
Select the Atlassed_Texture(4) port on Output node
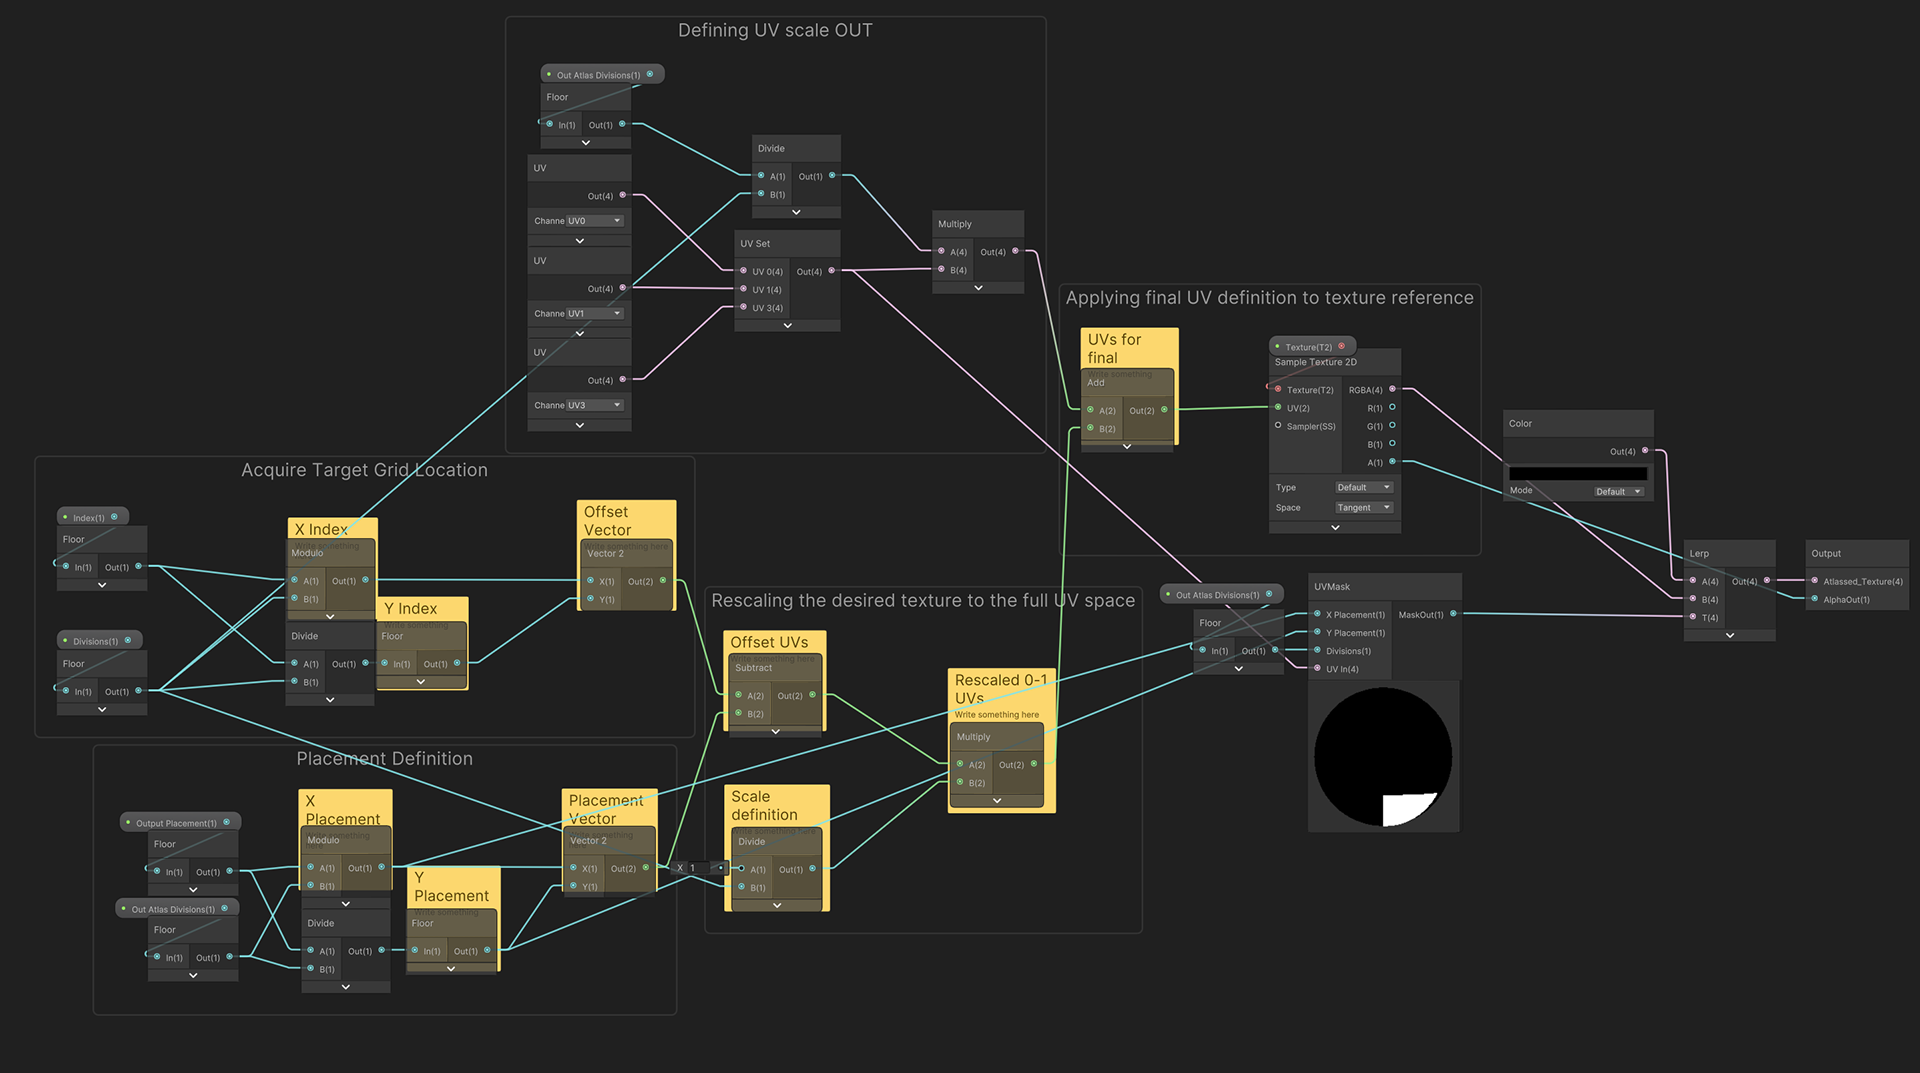[x=1815, y=581]
